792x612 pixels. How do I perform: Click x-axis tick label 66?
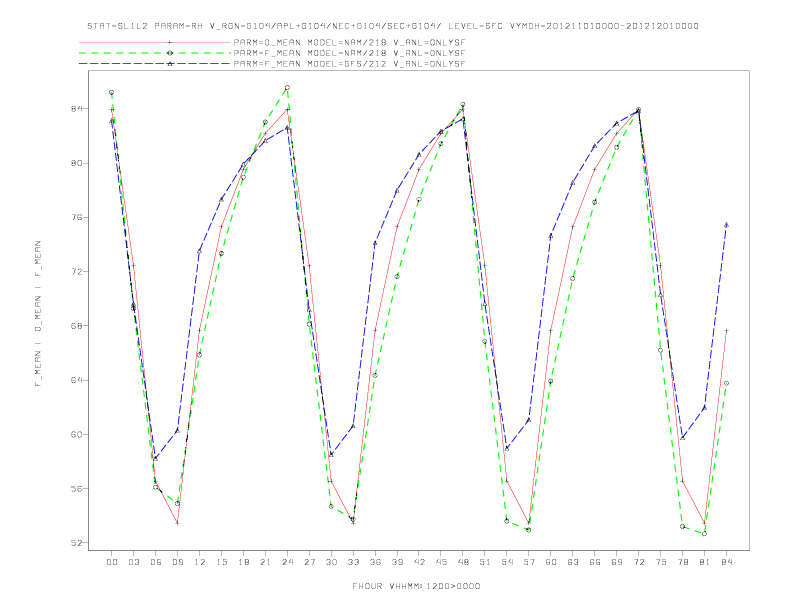pyautogui.click(x=595, y=562)
